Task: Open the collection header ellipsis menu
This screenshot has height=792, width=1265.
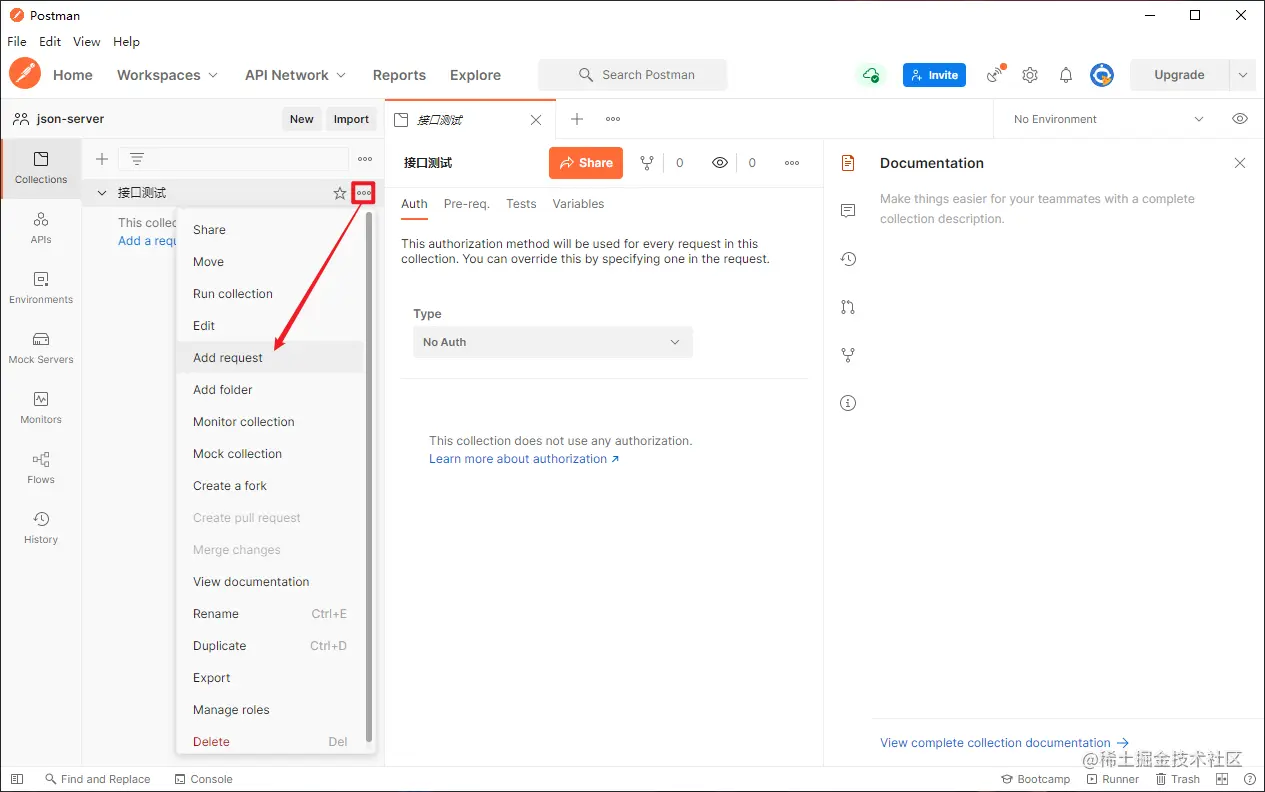Action: click(x=792, y=163)
